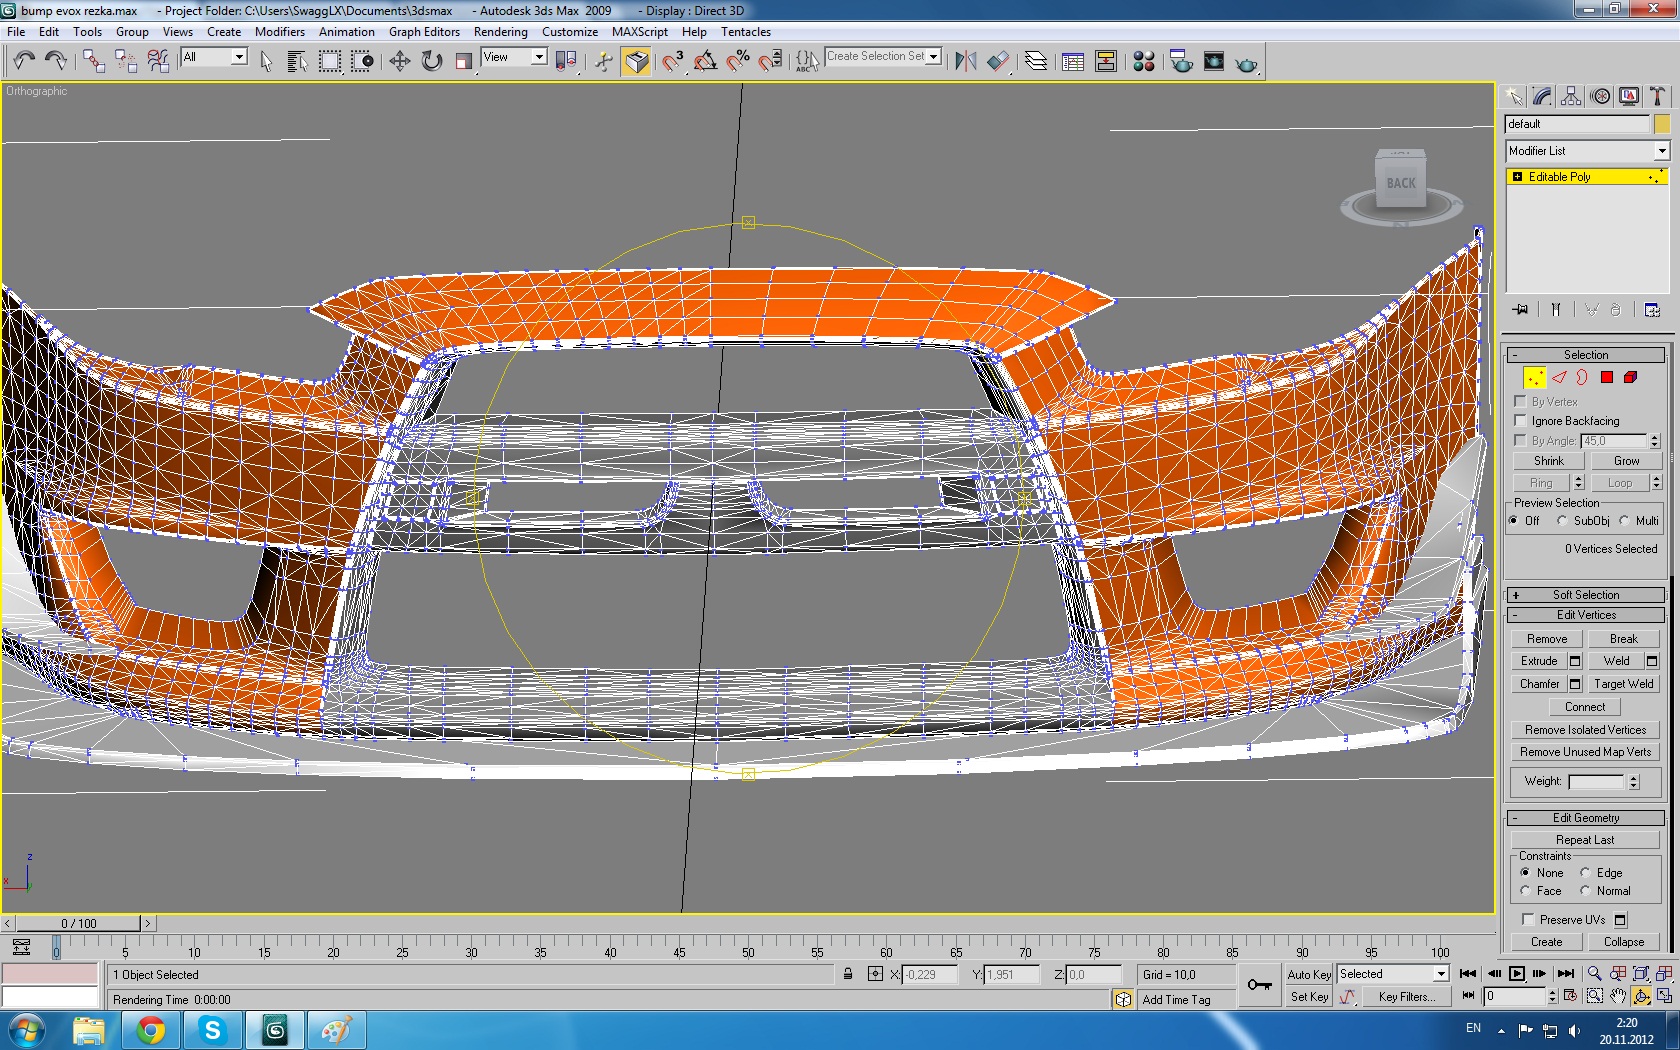Screen dimensions: 1680x1050
Task: Expand the Soft Selection rollout
Action: pos(1585,595)
